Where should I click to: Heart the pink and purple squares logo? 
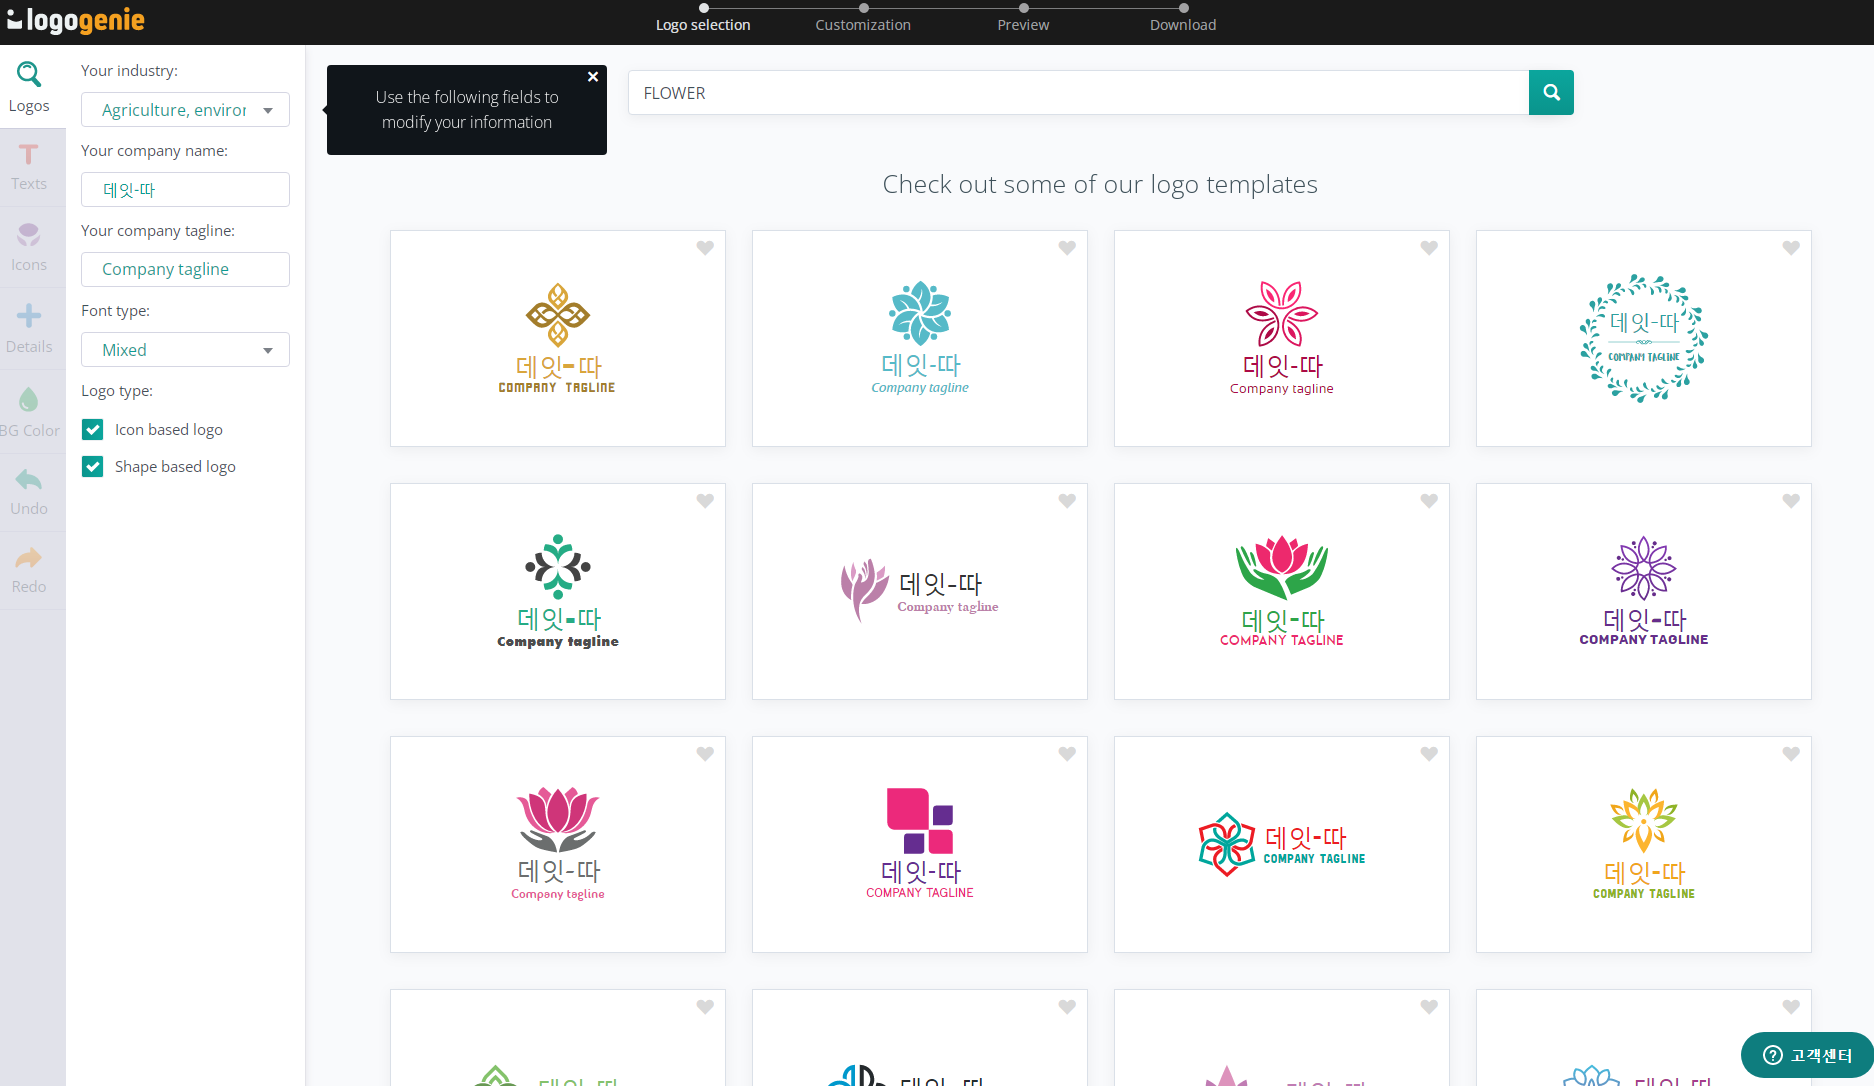coord(1067,754)
